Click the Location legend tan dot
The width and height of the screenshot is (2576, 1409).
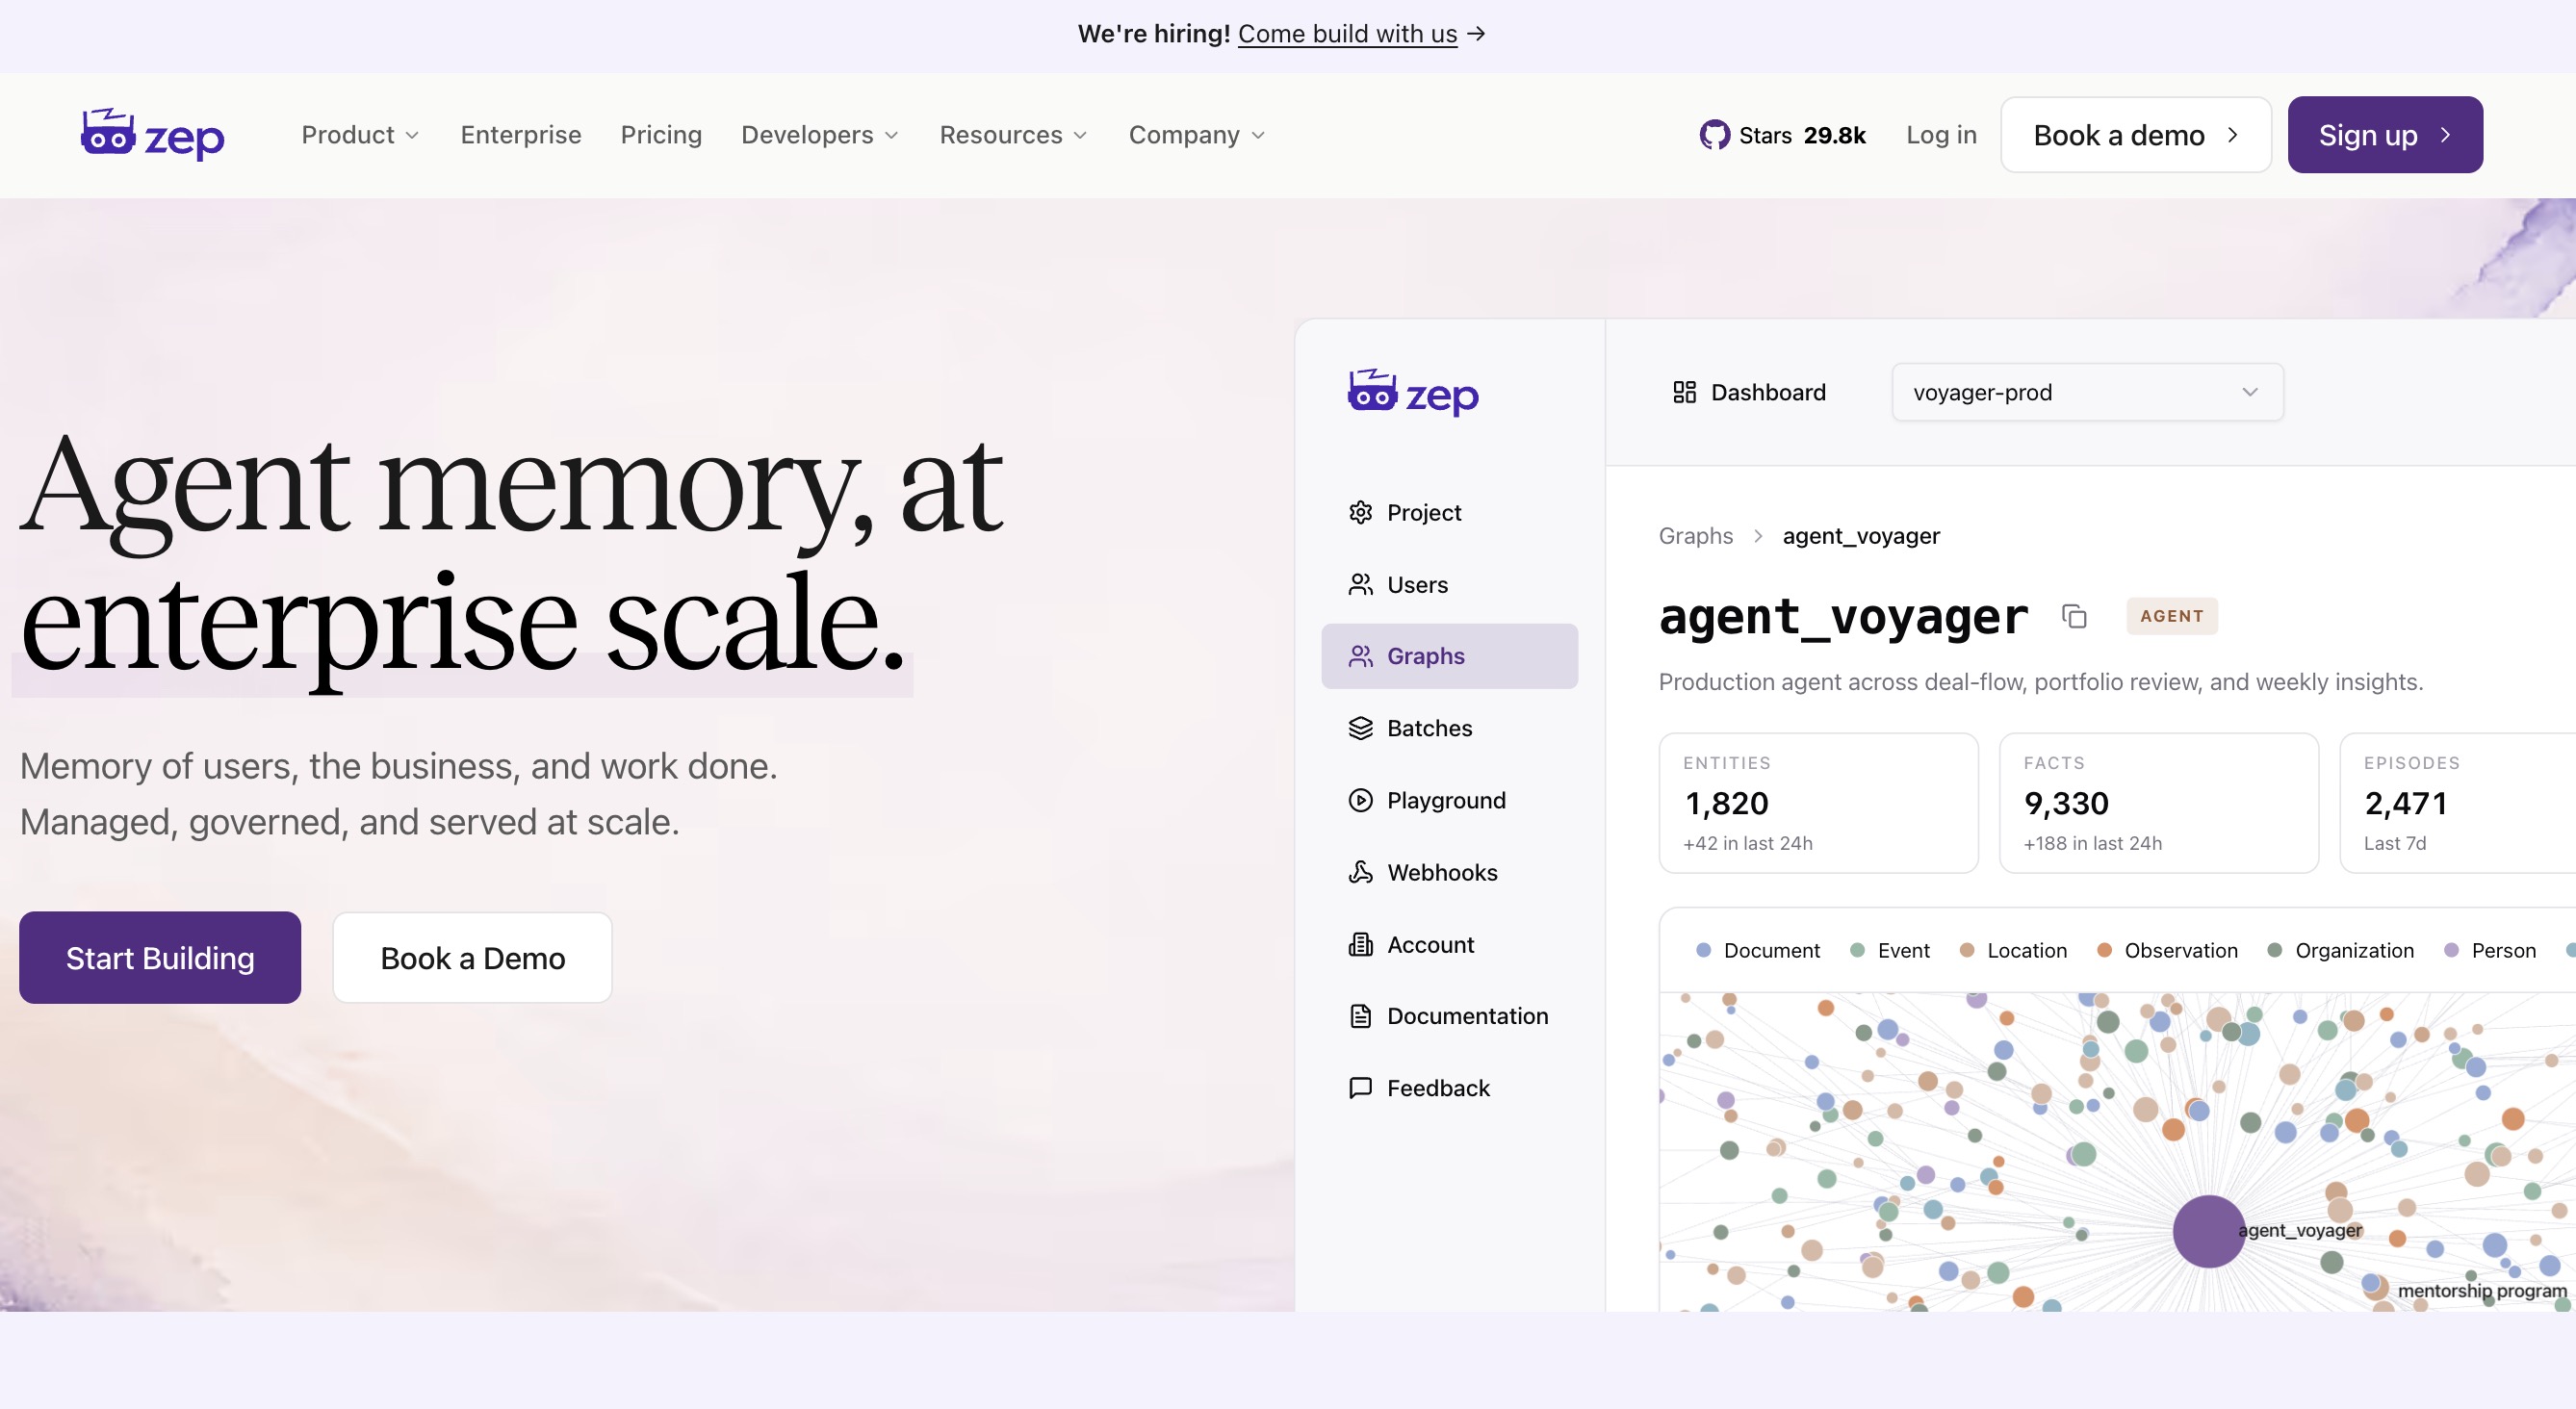pos(1967,950)
